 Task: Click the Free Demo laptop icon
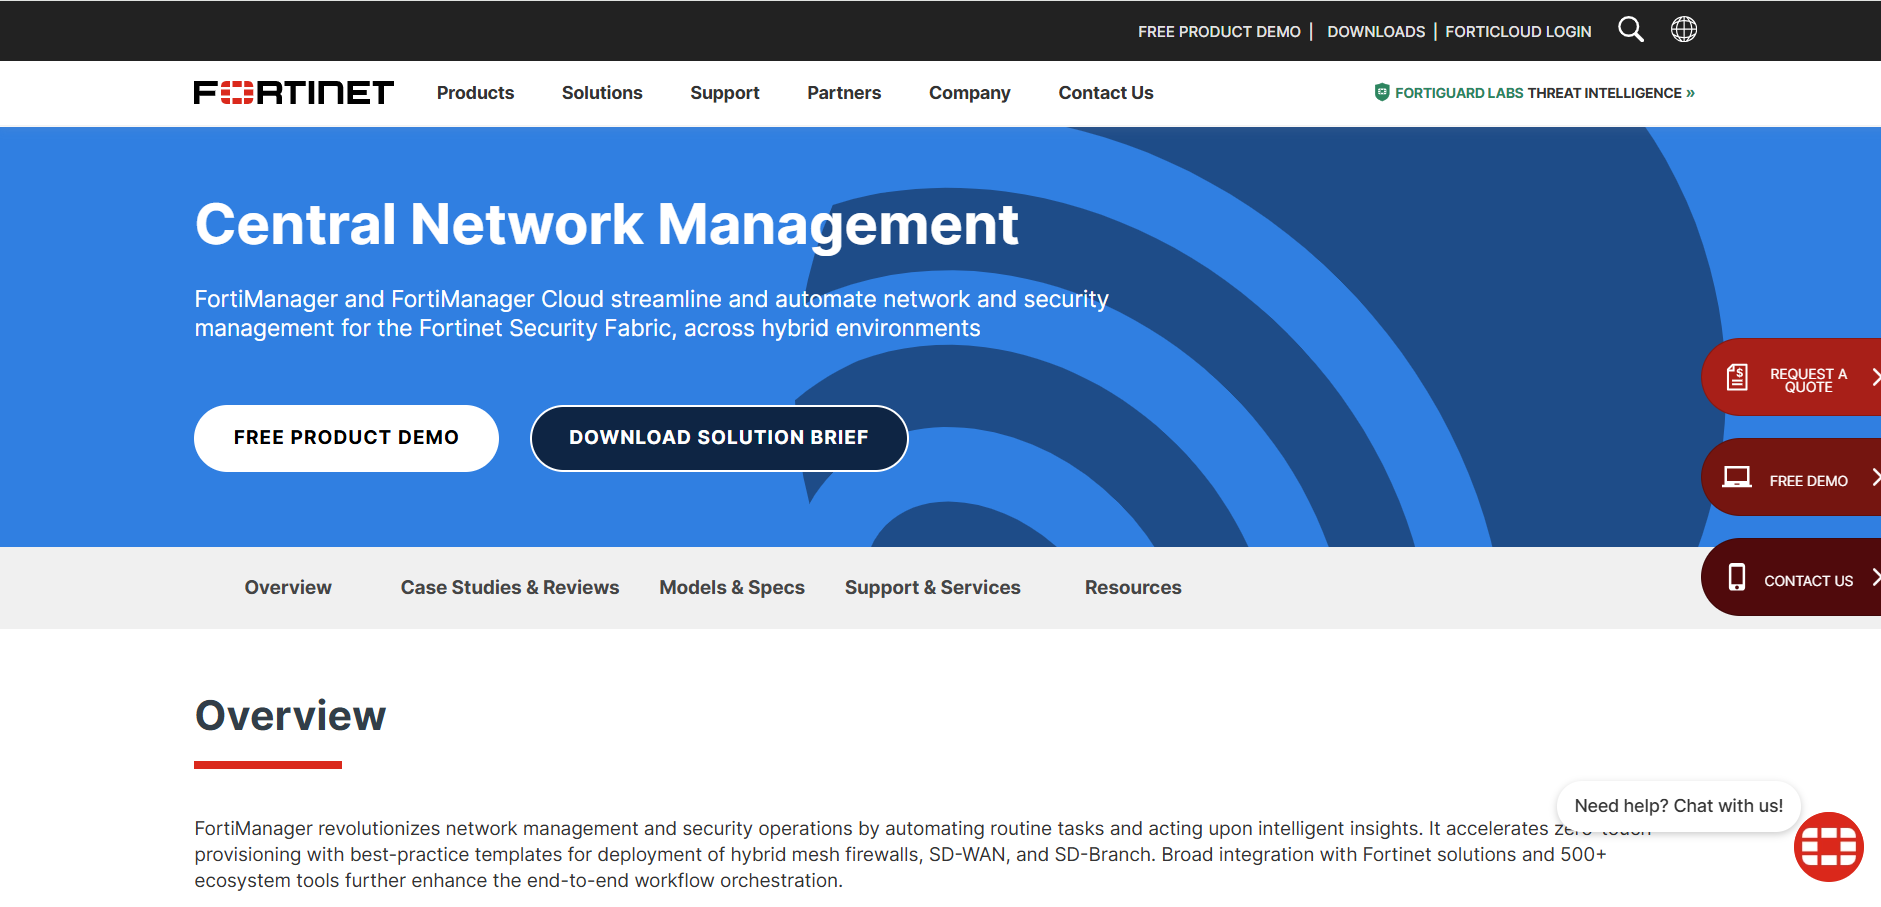[x=1737, y=477]
